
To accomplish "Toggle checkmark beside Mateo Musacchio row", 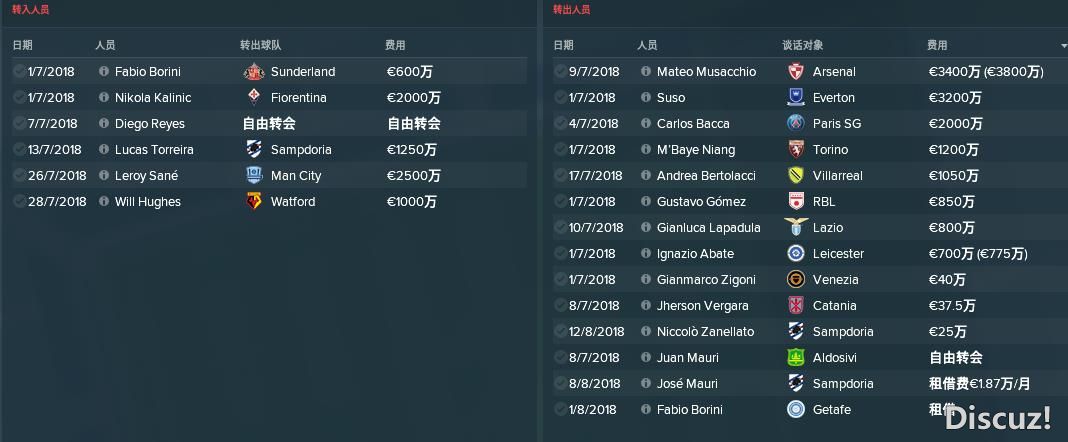I will pos(560,72).
